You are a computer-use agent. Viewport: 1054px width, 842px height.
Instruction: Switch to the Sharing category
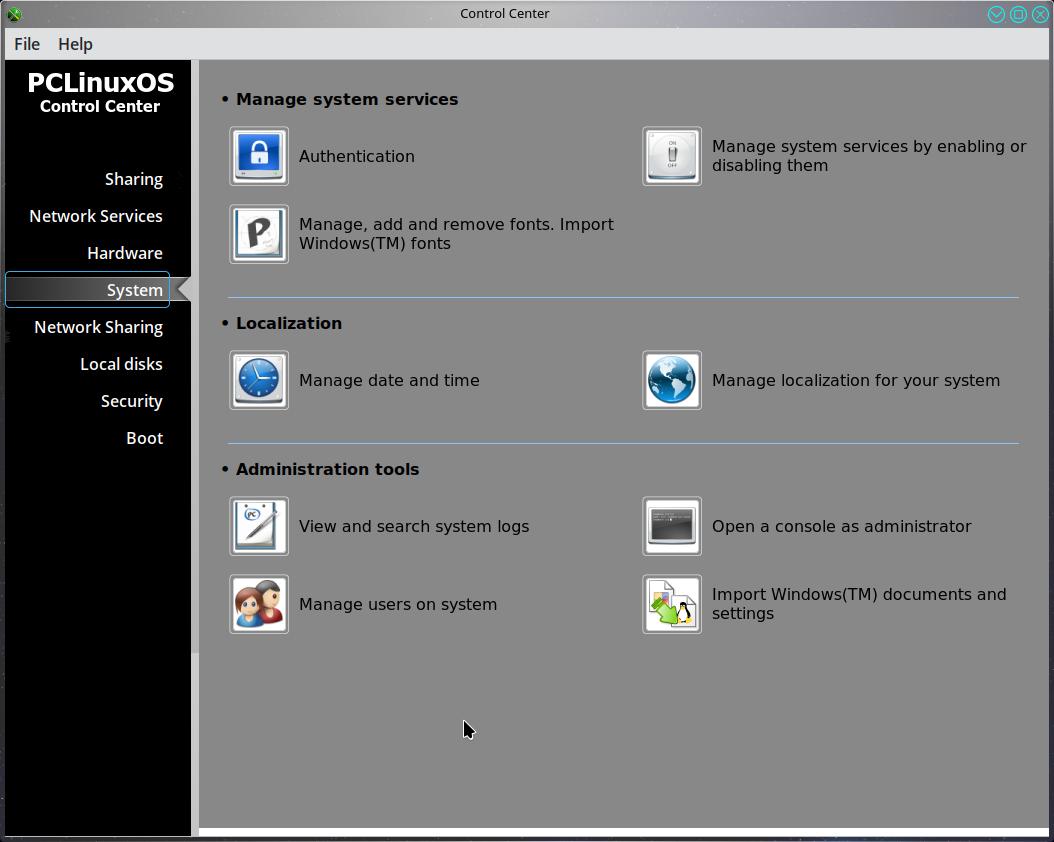point(133,179)
